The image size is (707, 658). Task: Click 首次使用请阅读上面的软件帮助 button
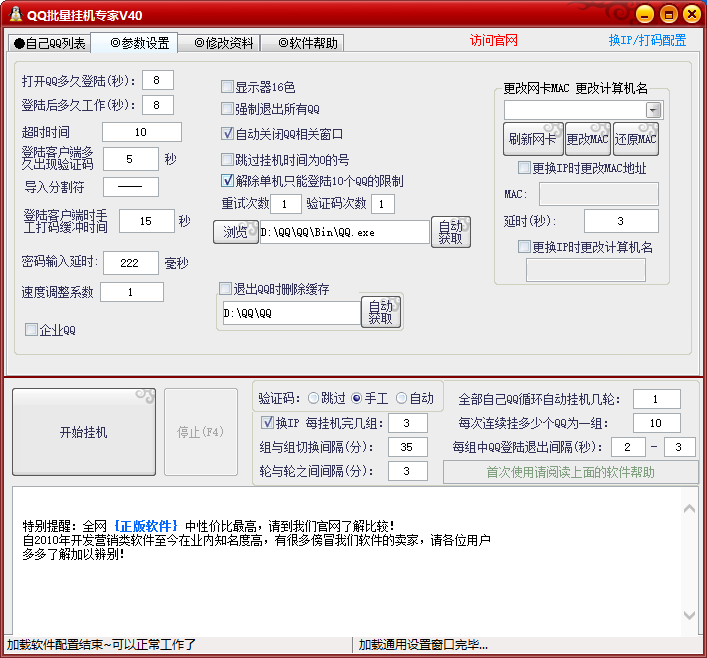[x=570, y=472]
